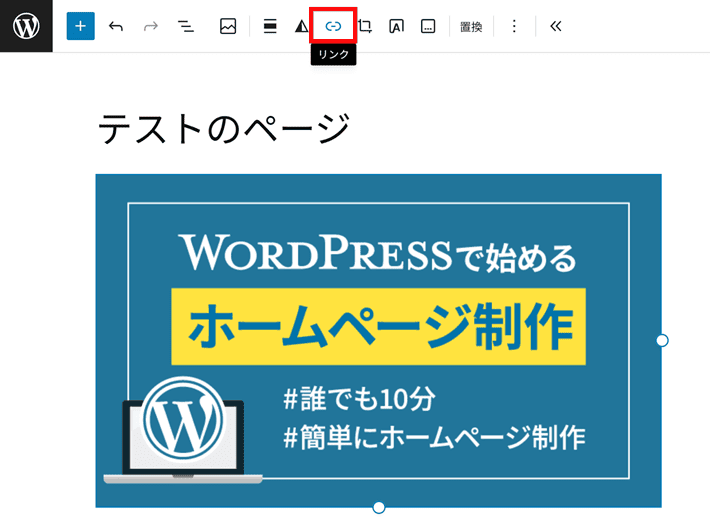Click the WordPress logo to view posts
The image size is (710, 526).
26,26
